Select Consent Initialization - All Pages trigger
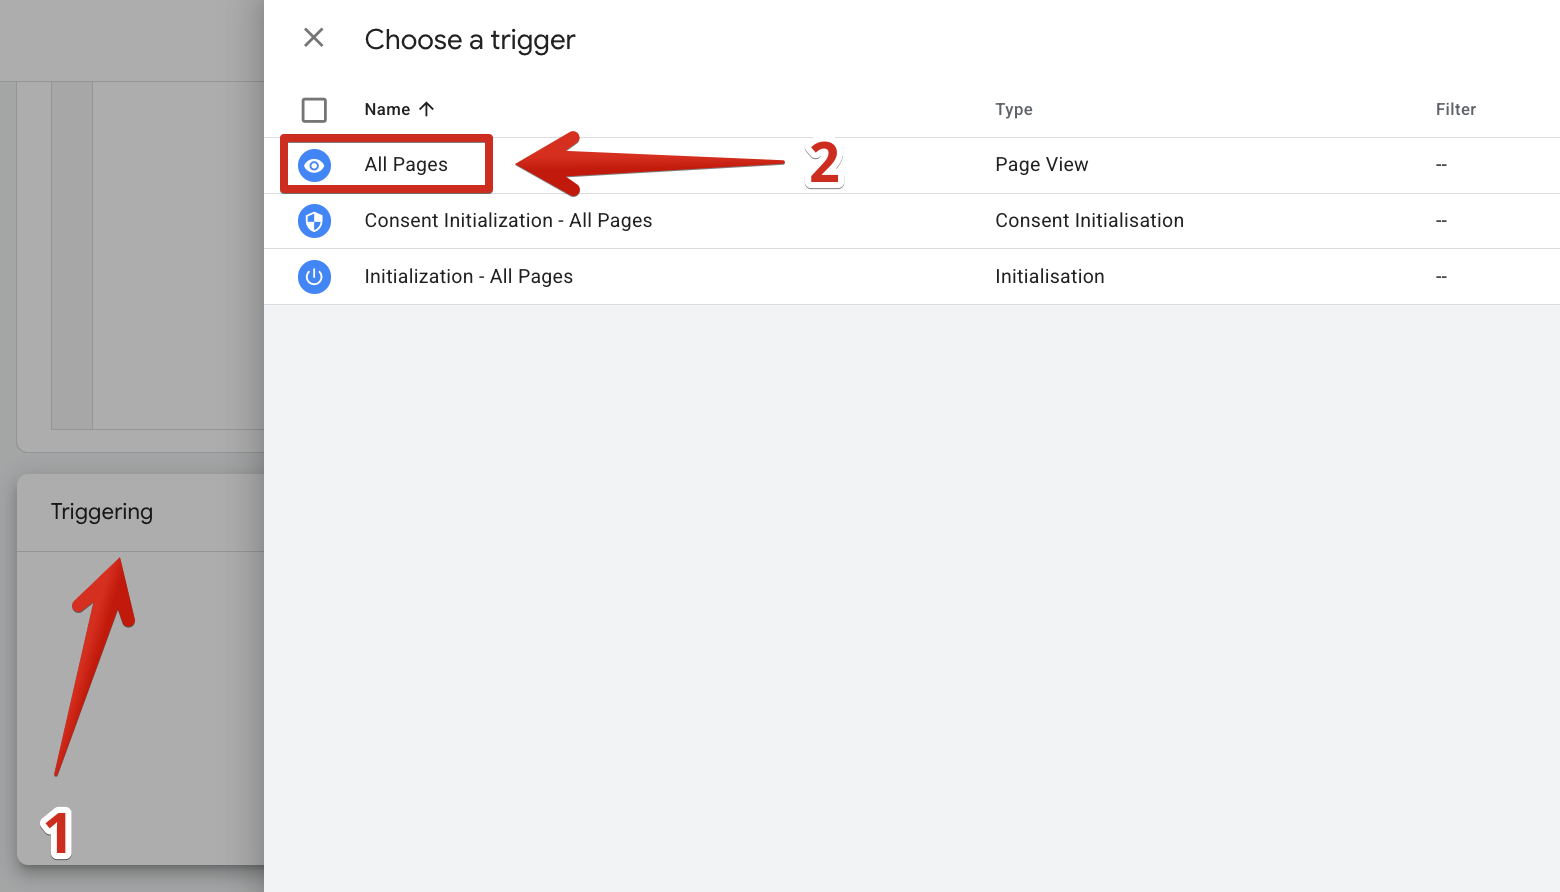Screen dimensions: 1560x892 pos(508,221)
